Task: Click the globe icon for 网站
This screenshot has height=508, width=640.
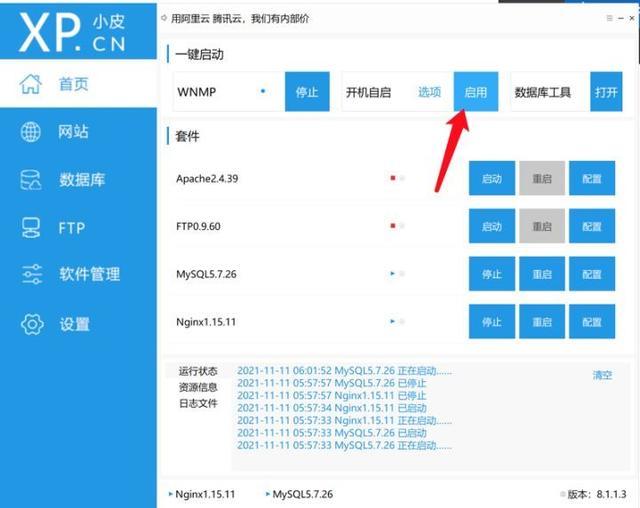Action: (x=31, y=132)
